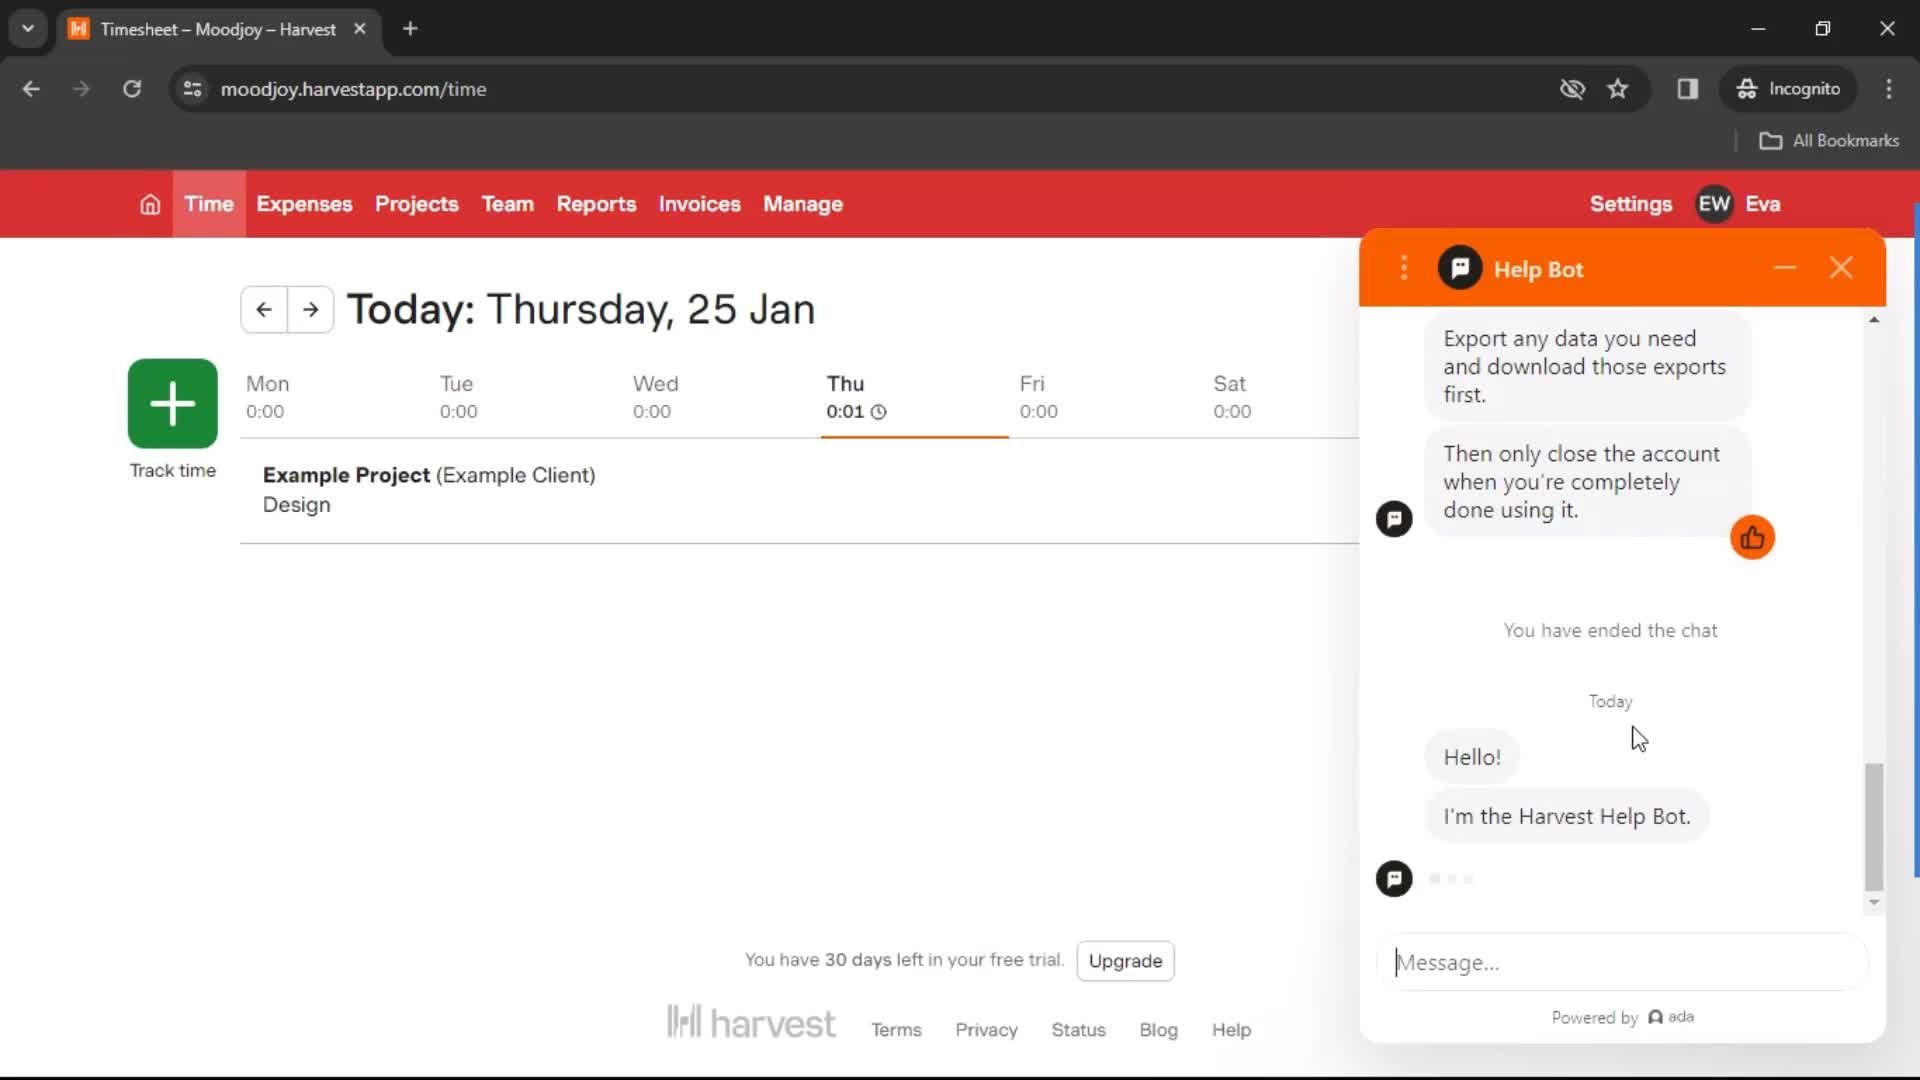Click the EW user avatar
The height and width of the screenshot is (1080, 1920).
point(1714,204)
